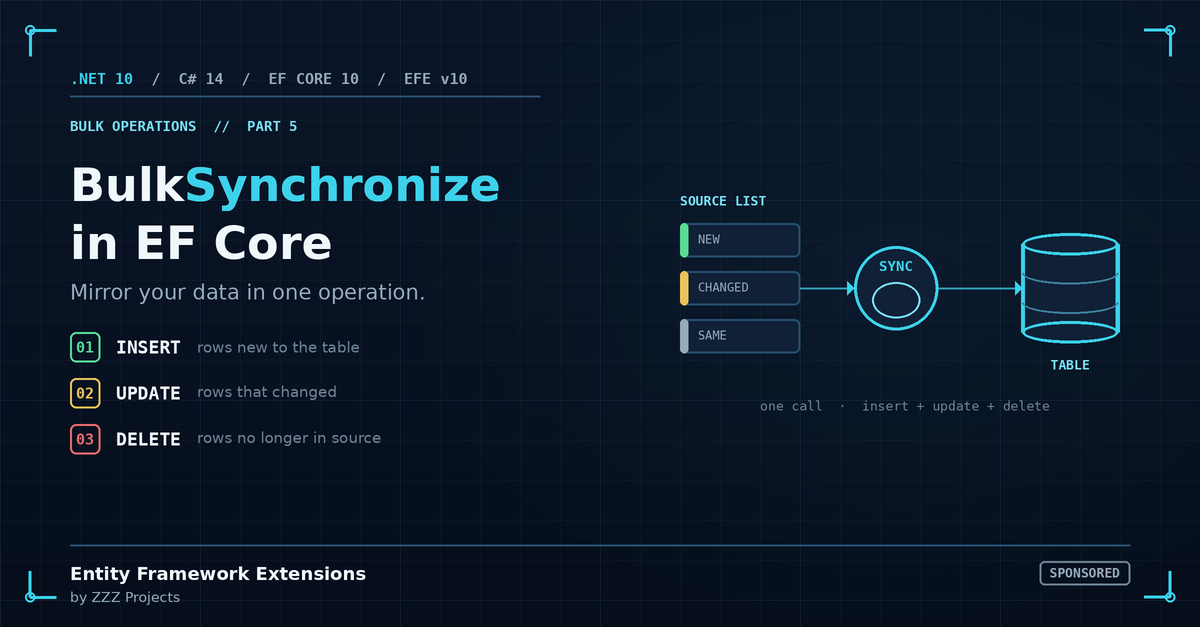The width and height of the screenshot is (1200, 627).
Task: Select the SAME source list item
Action: point(740,336)
